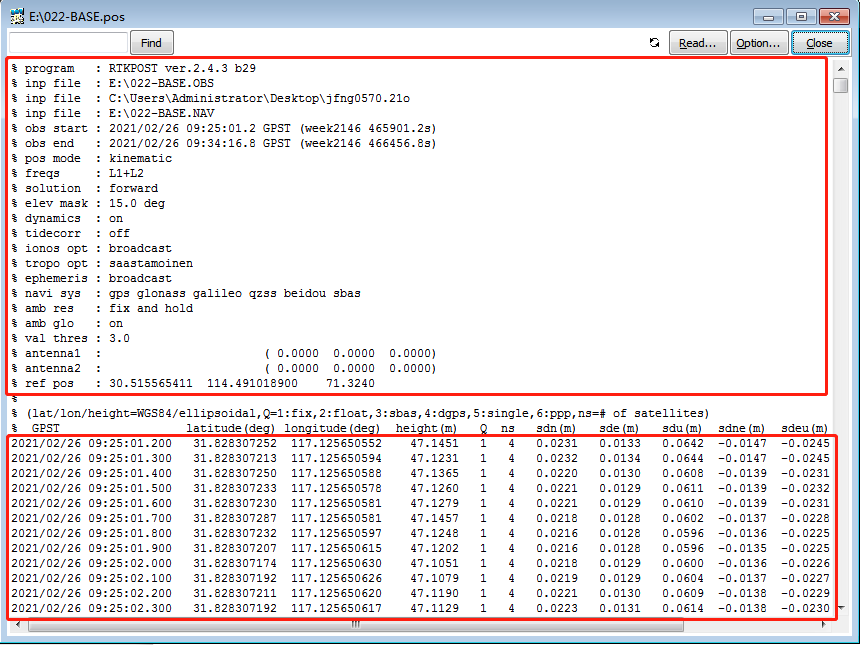The image size is (860, 645).
Task: Click the jfng0570.21o file path
Action: (x=259, y=99)
